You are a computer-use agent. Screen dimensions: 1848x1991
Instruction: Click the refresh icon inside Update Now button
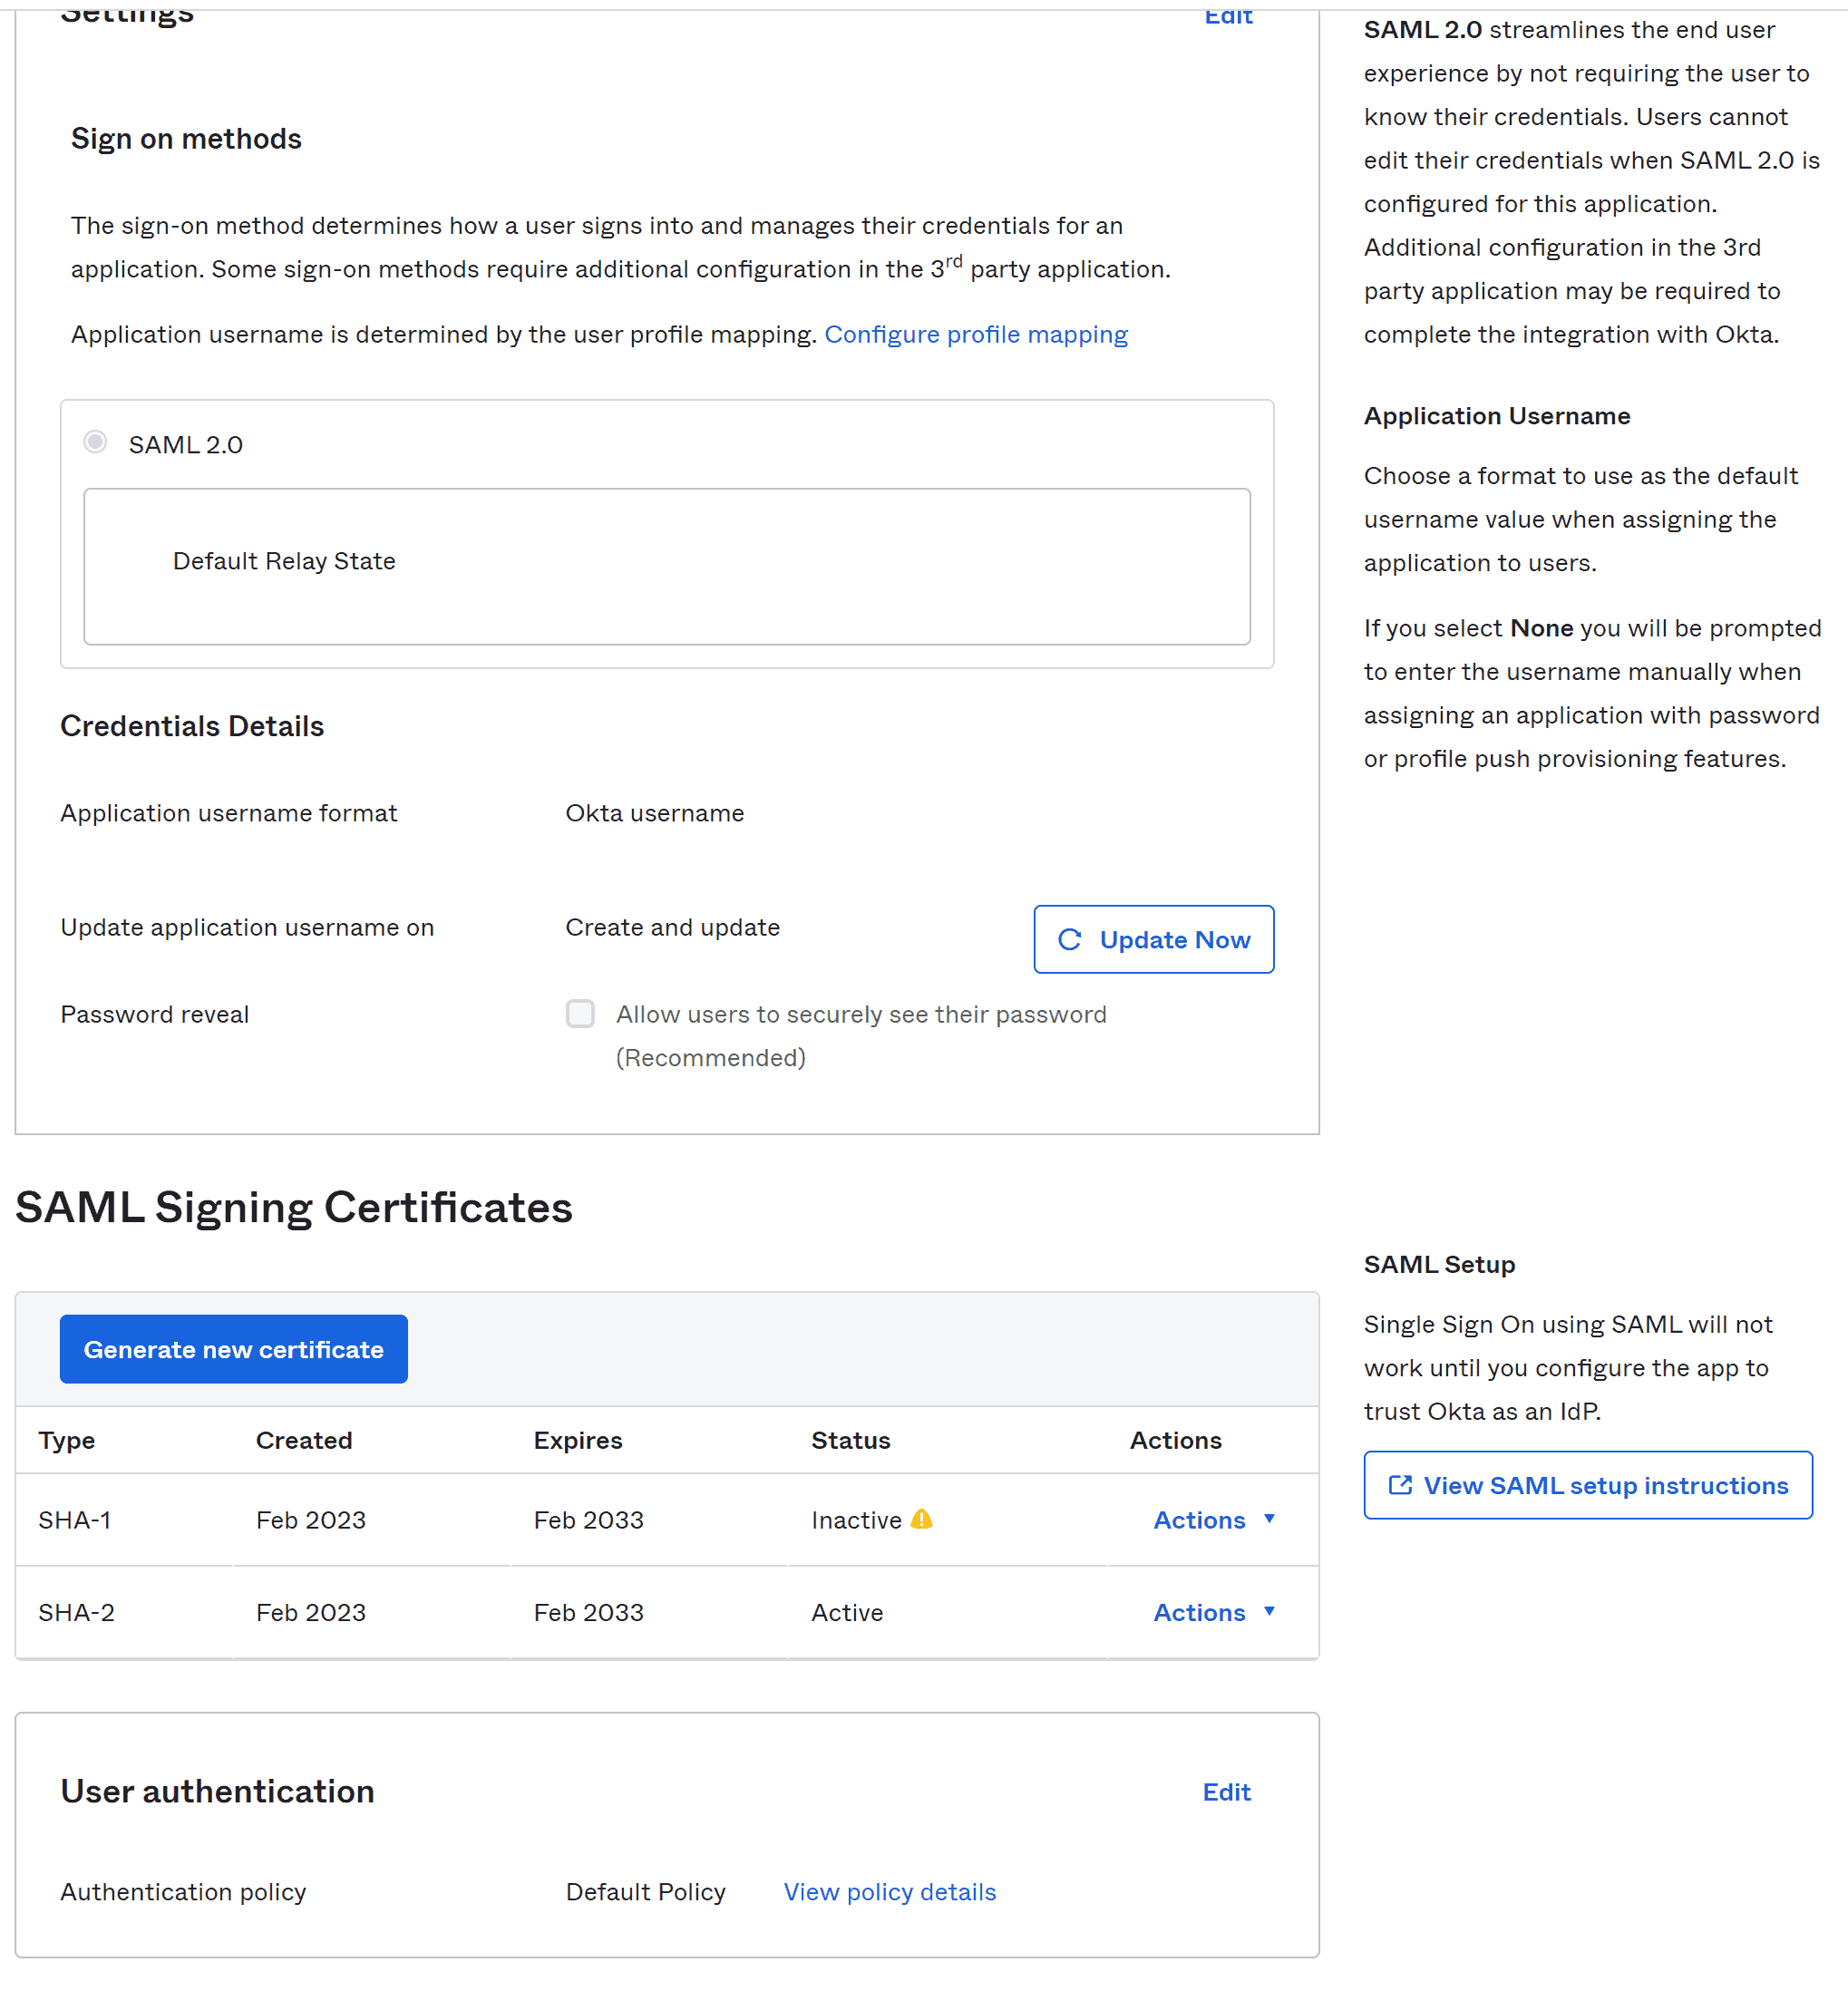pyautogui.click(x=1070, y=939)
